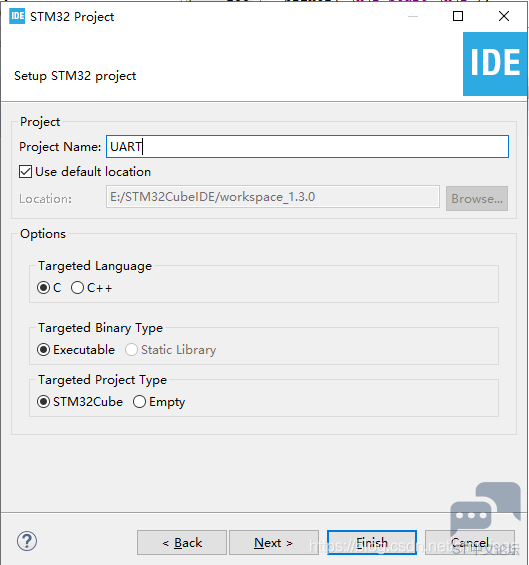Maximize the STM32 Project dialog
529x565 pixels.
(458, 16)
